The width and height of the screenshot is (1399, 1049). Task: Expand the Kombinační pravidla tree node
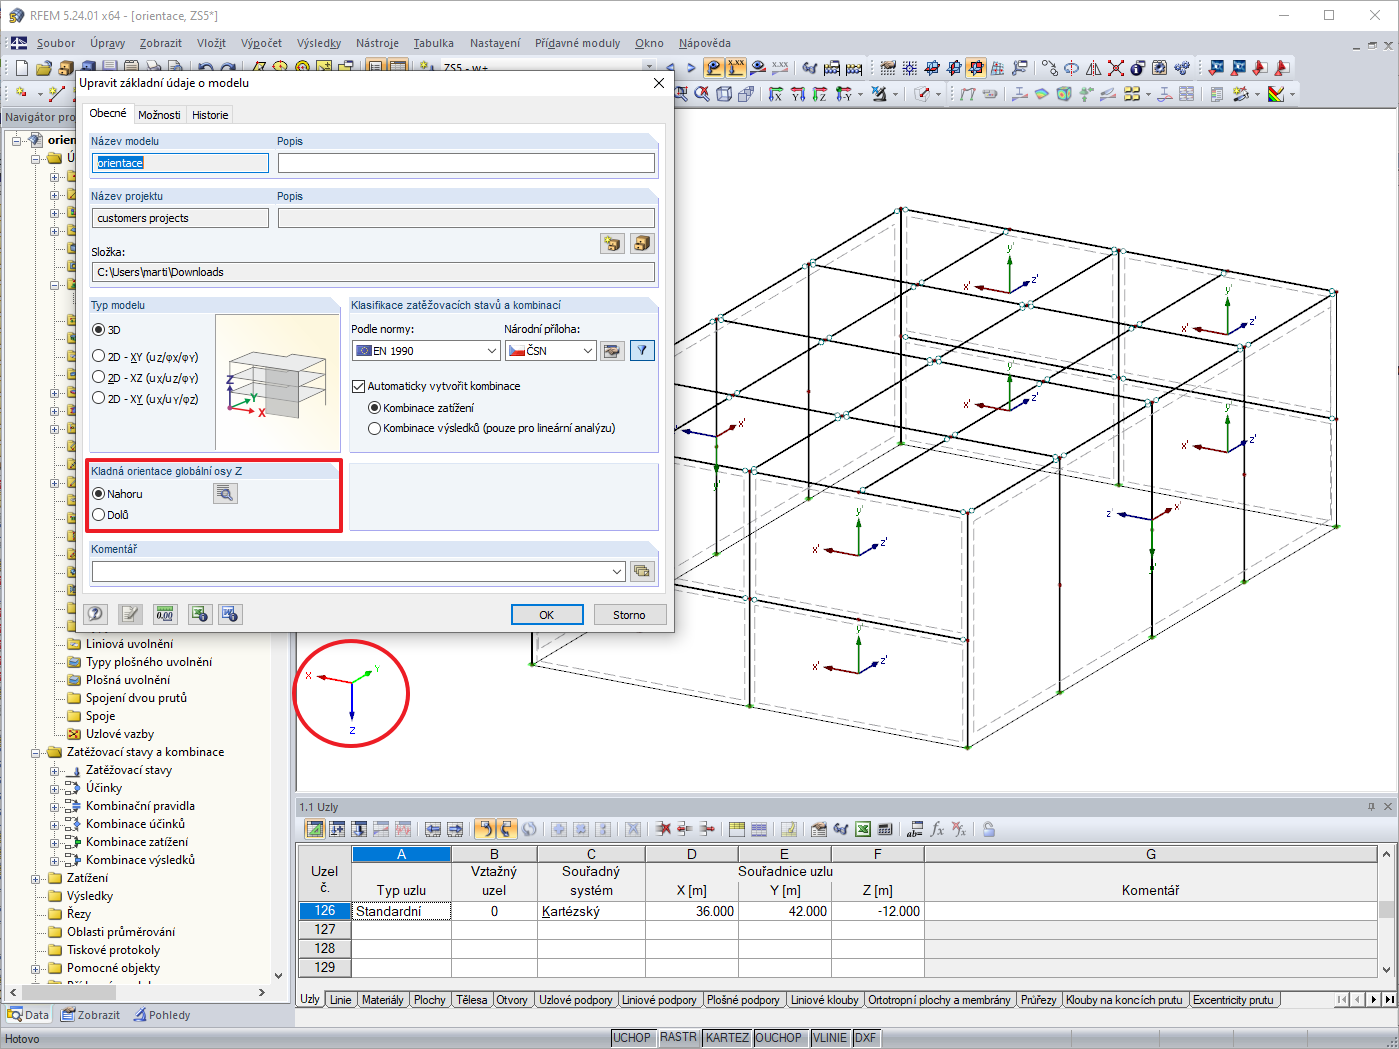tap(55, 806)
